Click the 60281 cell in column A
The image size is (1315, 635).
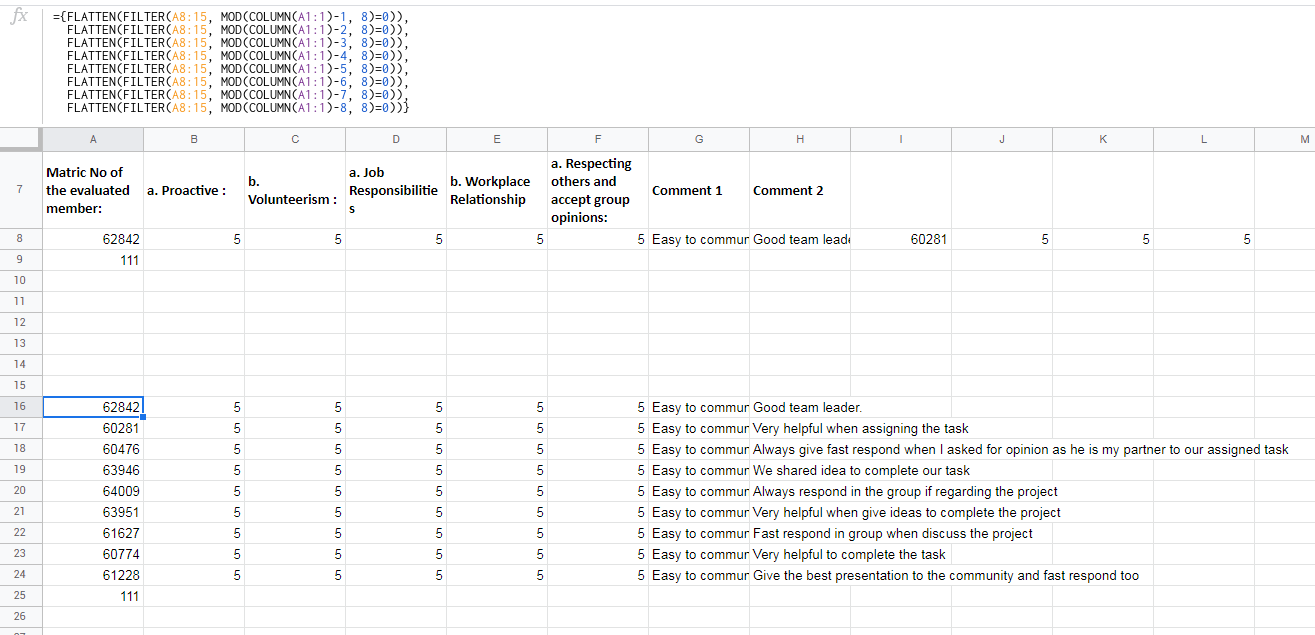click(93, 428)
